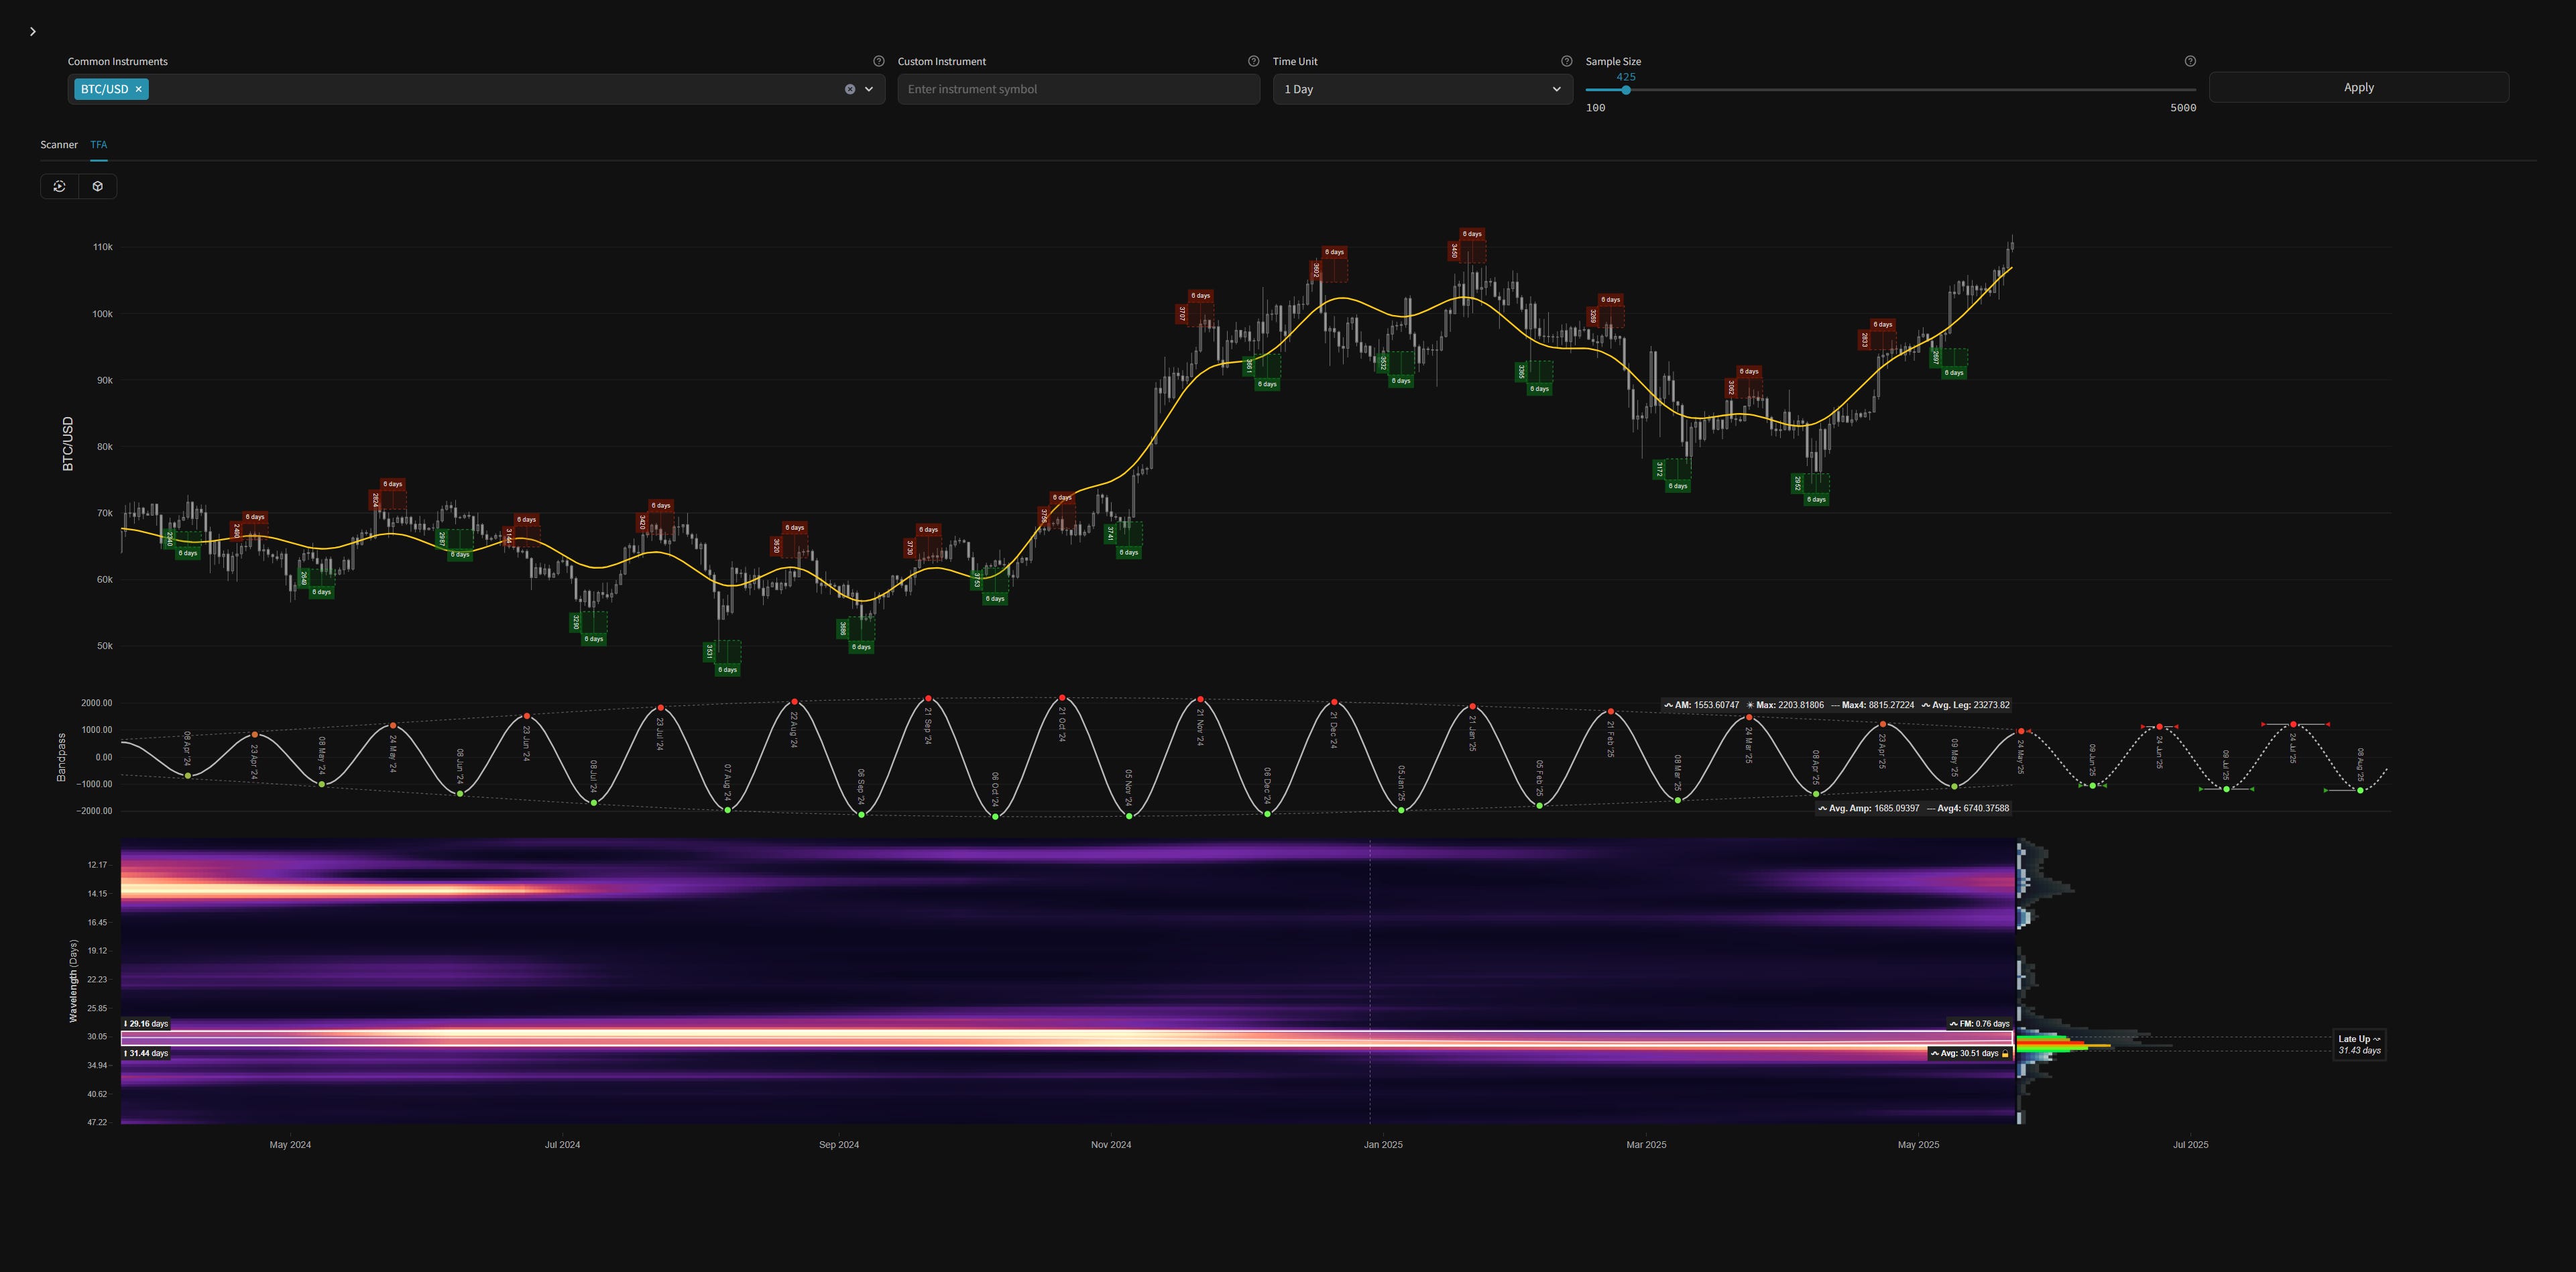Open the Common Instruments dropdown arrow
This screenshot has width=2576, height=1272.
(869, 89)
